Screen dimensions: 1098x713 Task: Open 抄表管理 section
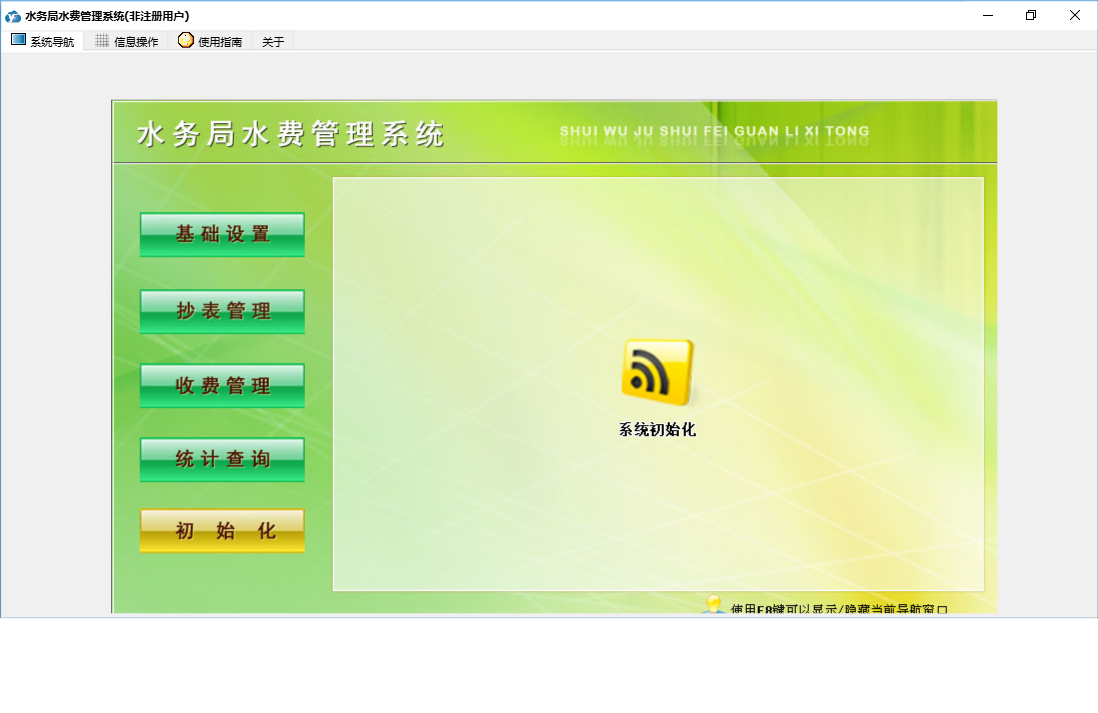point(223,311)
